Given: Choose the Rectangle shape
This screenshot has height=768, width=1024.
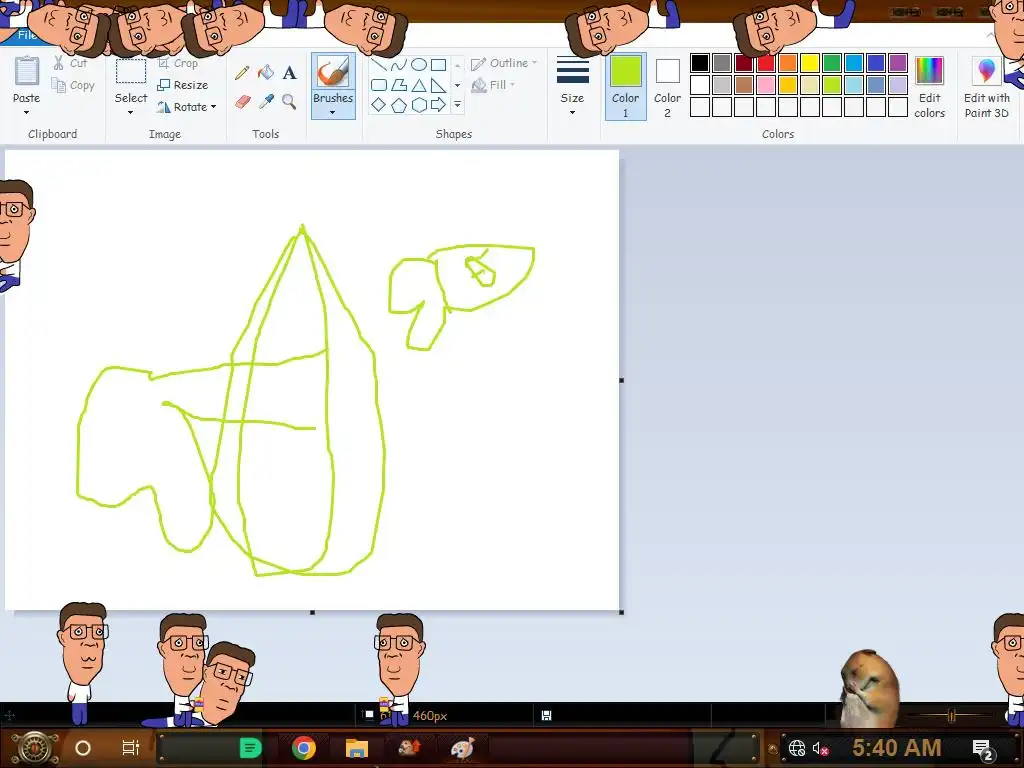Looking at the screenshot, I should (x=439, y=64).
